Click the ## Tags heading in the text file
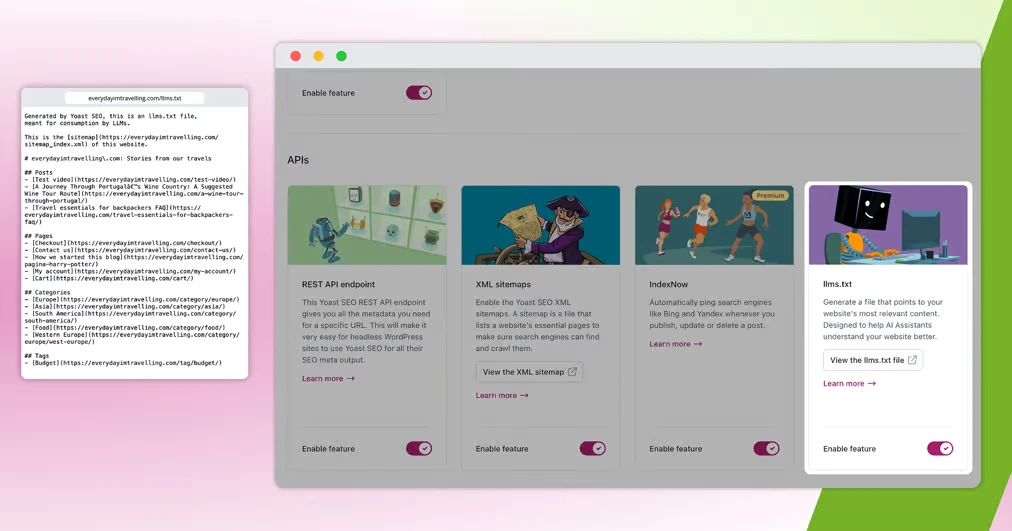1012x531 pixels. [x=37, y=356]
